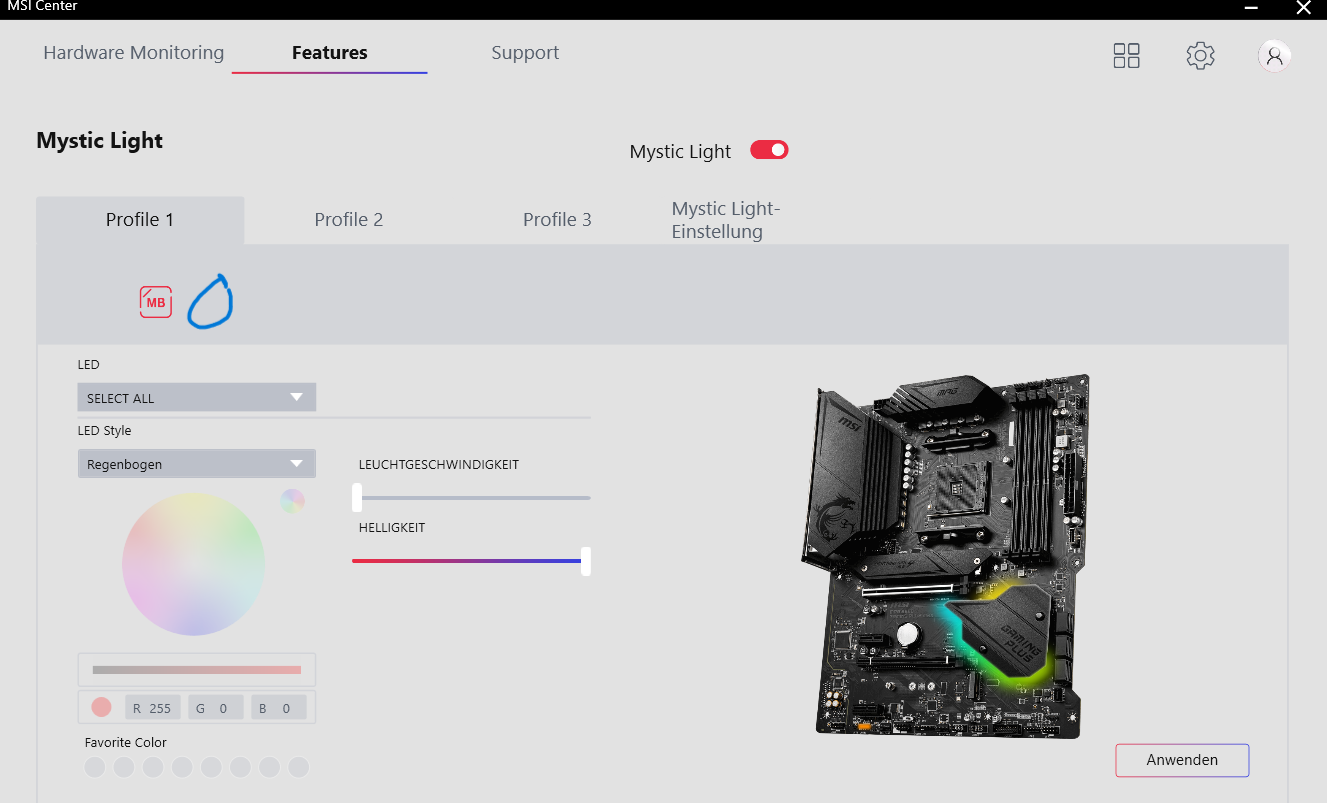Image resolution: width=1327 pixels, height=803 pixels.
Task: Click the motherboard preview image
Action: coord(945,556)
